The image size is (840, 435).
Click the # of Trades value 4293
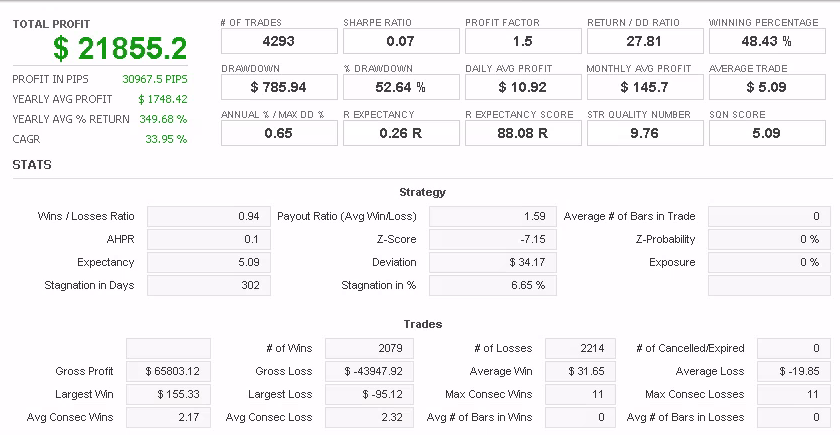point(279,41)
